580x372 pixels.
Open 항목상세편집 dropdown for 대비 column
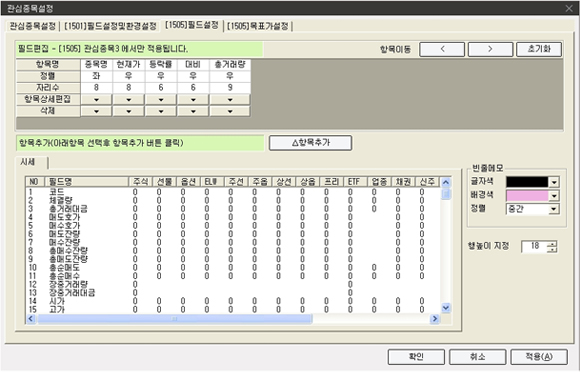(193, 99)
